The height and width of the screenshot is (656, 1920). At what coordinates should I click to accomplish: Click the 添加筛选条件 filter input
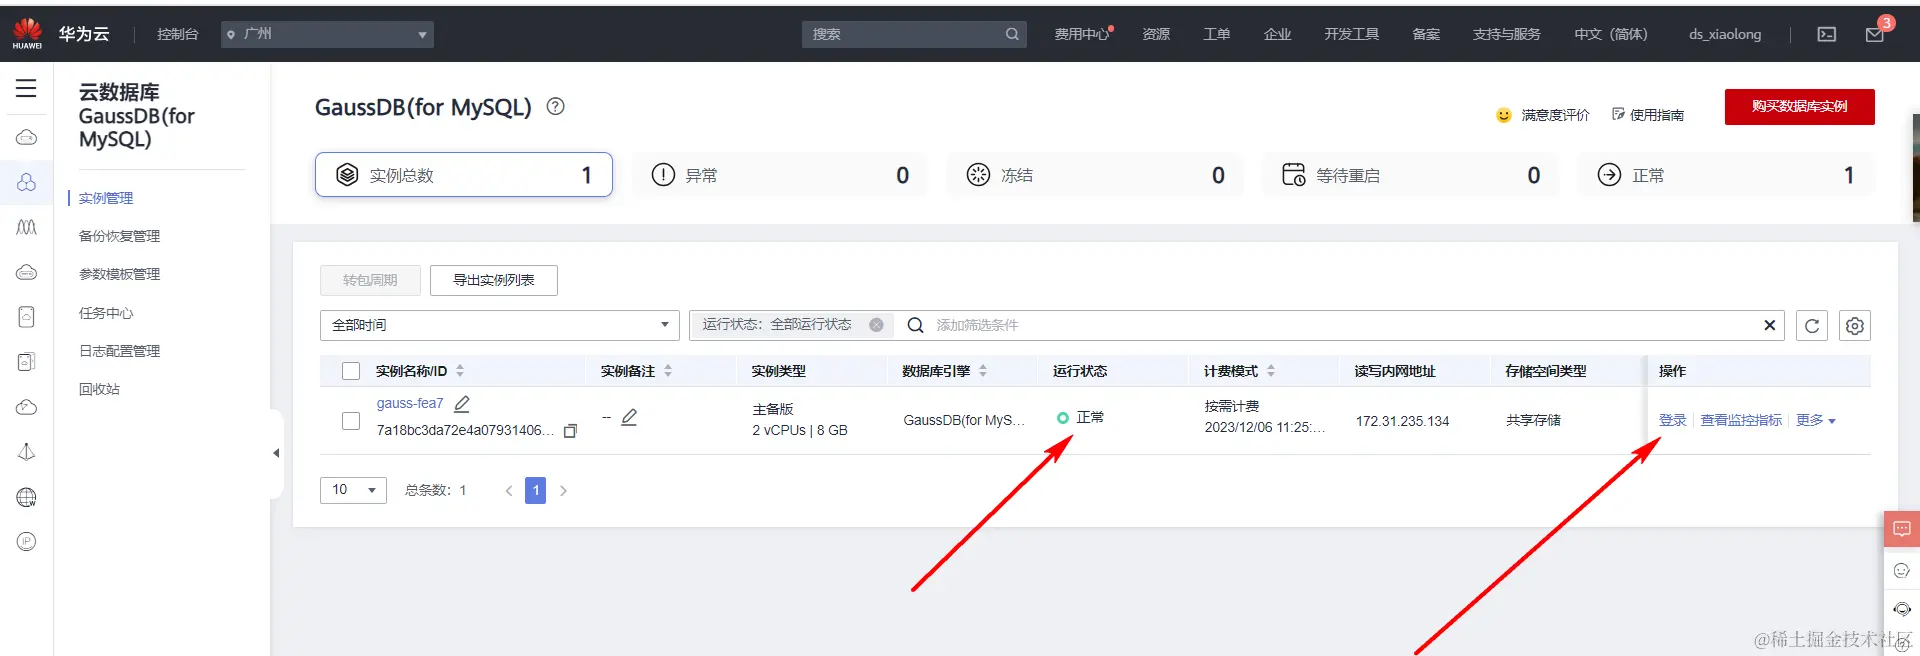coord(1345,325)
